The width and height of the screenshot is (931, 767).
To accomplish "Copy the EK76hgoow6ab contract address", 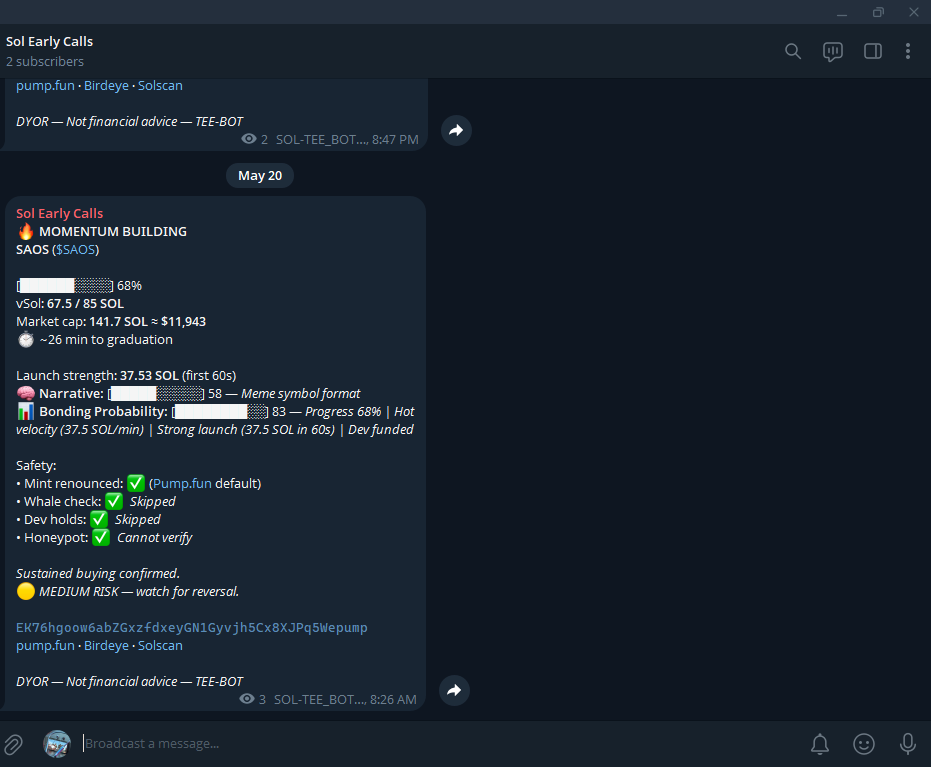I will coord(192,627).
